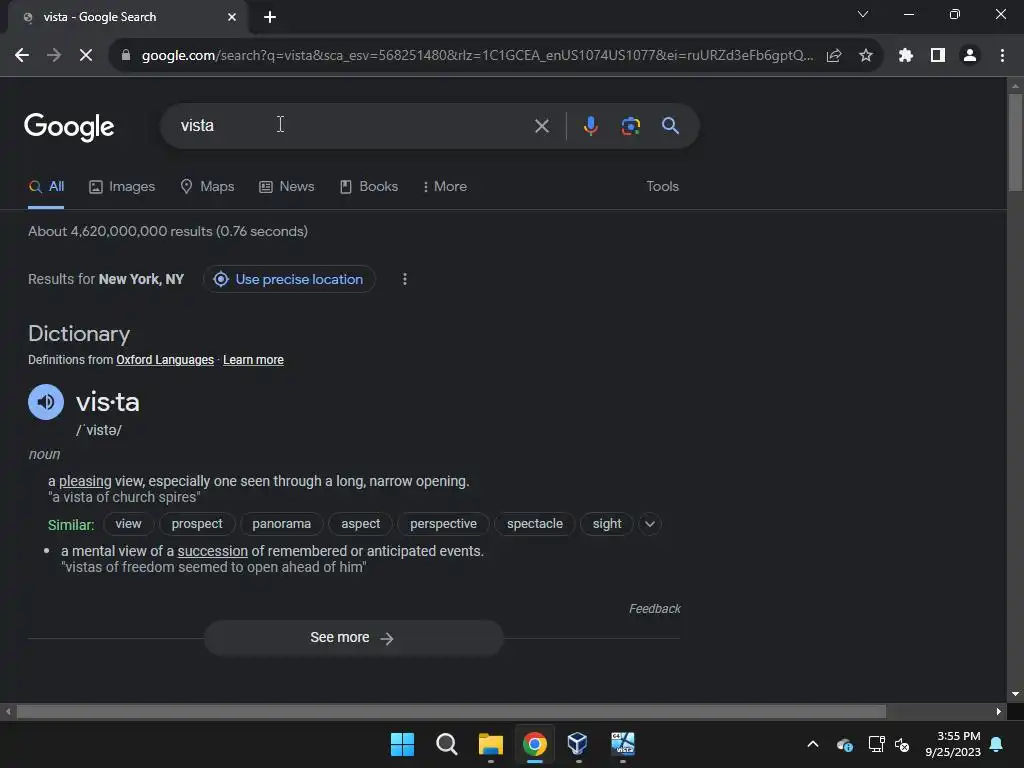Open the clock showing 3:55 PM

point(953,744)
